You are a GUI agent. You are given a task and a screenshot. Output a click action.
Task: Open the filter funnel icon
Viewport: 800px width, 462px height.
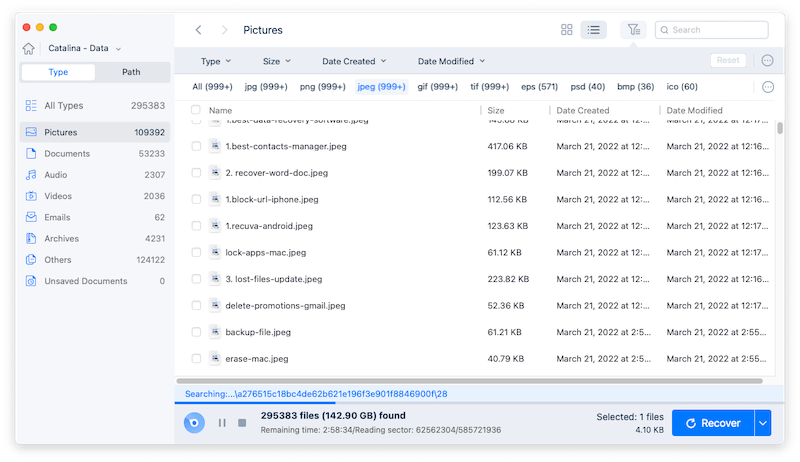coord(633,30)
